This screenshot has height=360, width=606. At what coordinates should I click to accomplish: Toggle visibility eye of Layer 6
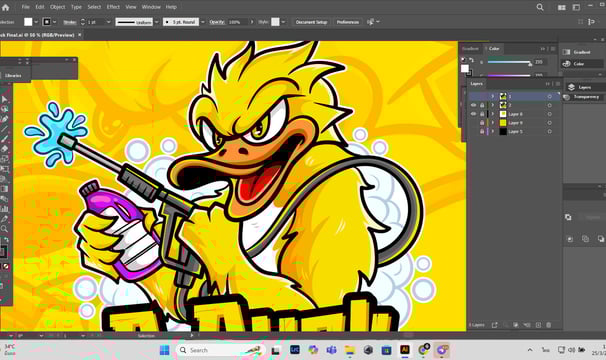473,114
